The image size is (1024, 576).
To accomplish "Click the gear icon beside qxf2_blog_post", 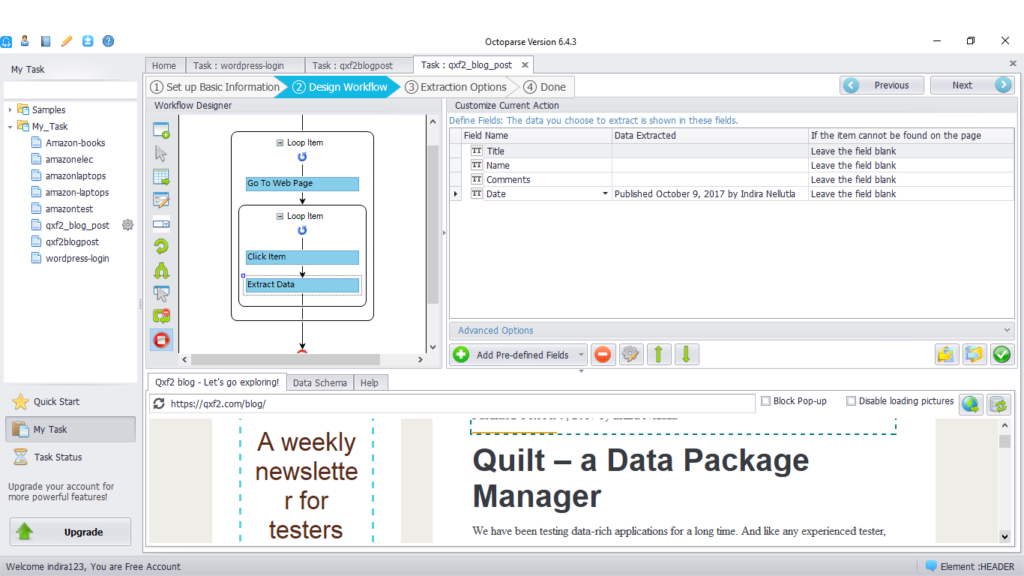I will [x=128, y=225].
